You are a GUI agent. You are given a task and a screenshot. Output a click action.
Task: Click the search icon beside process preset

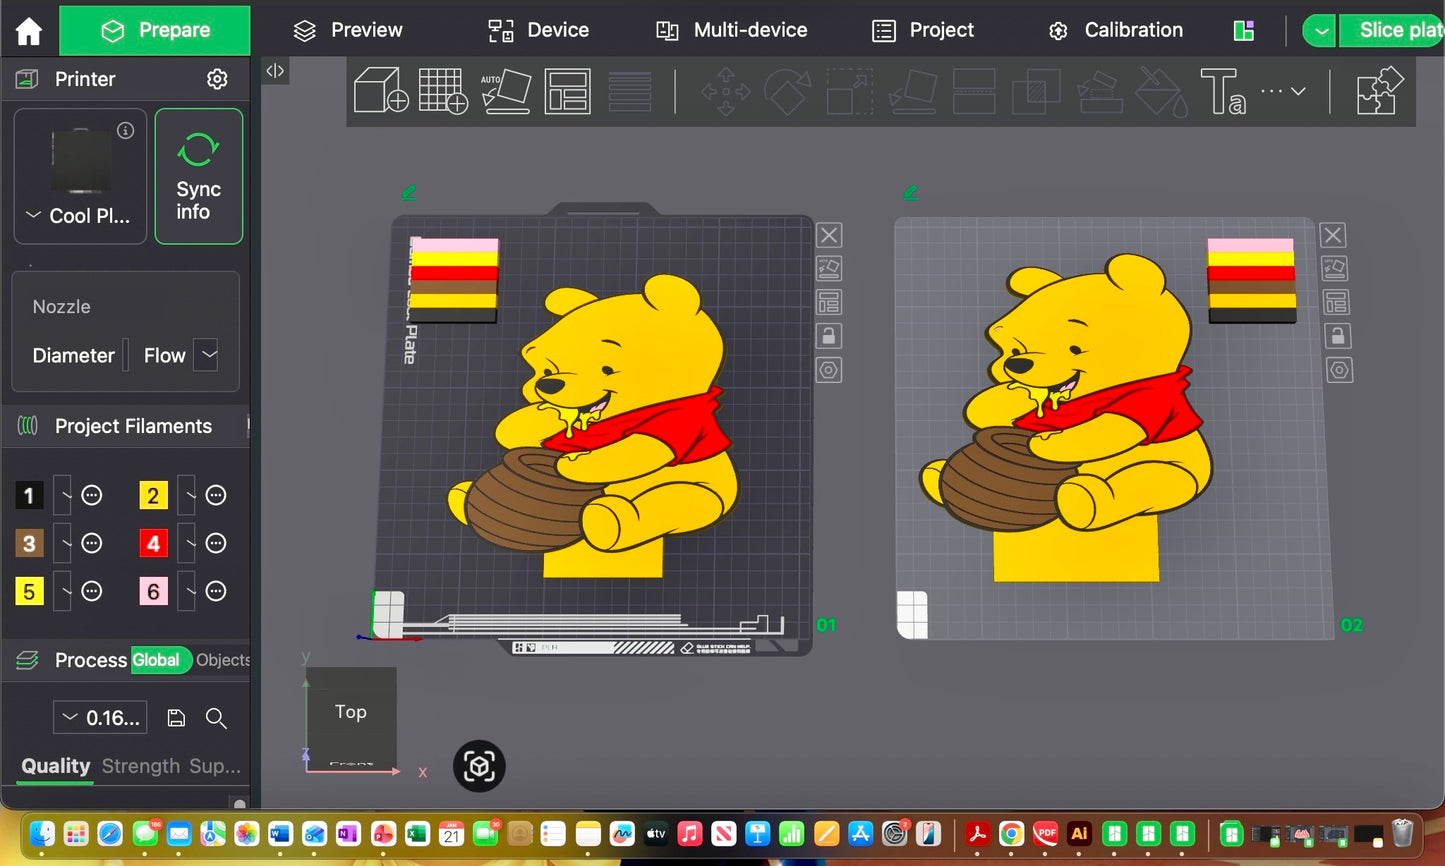coord(216,718)
